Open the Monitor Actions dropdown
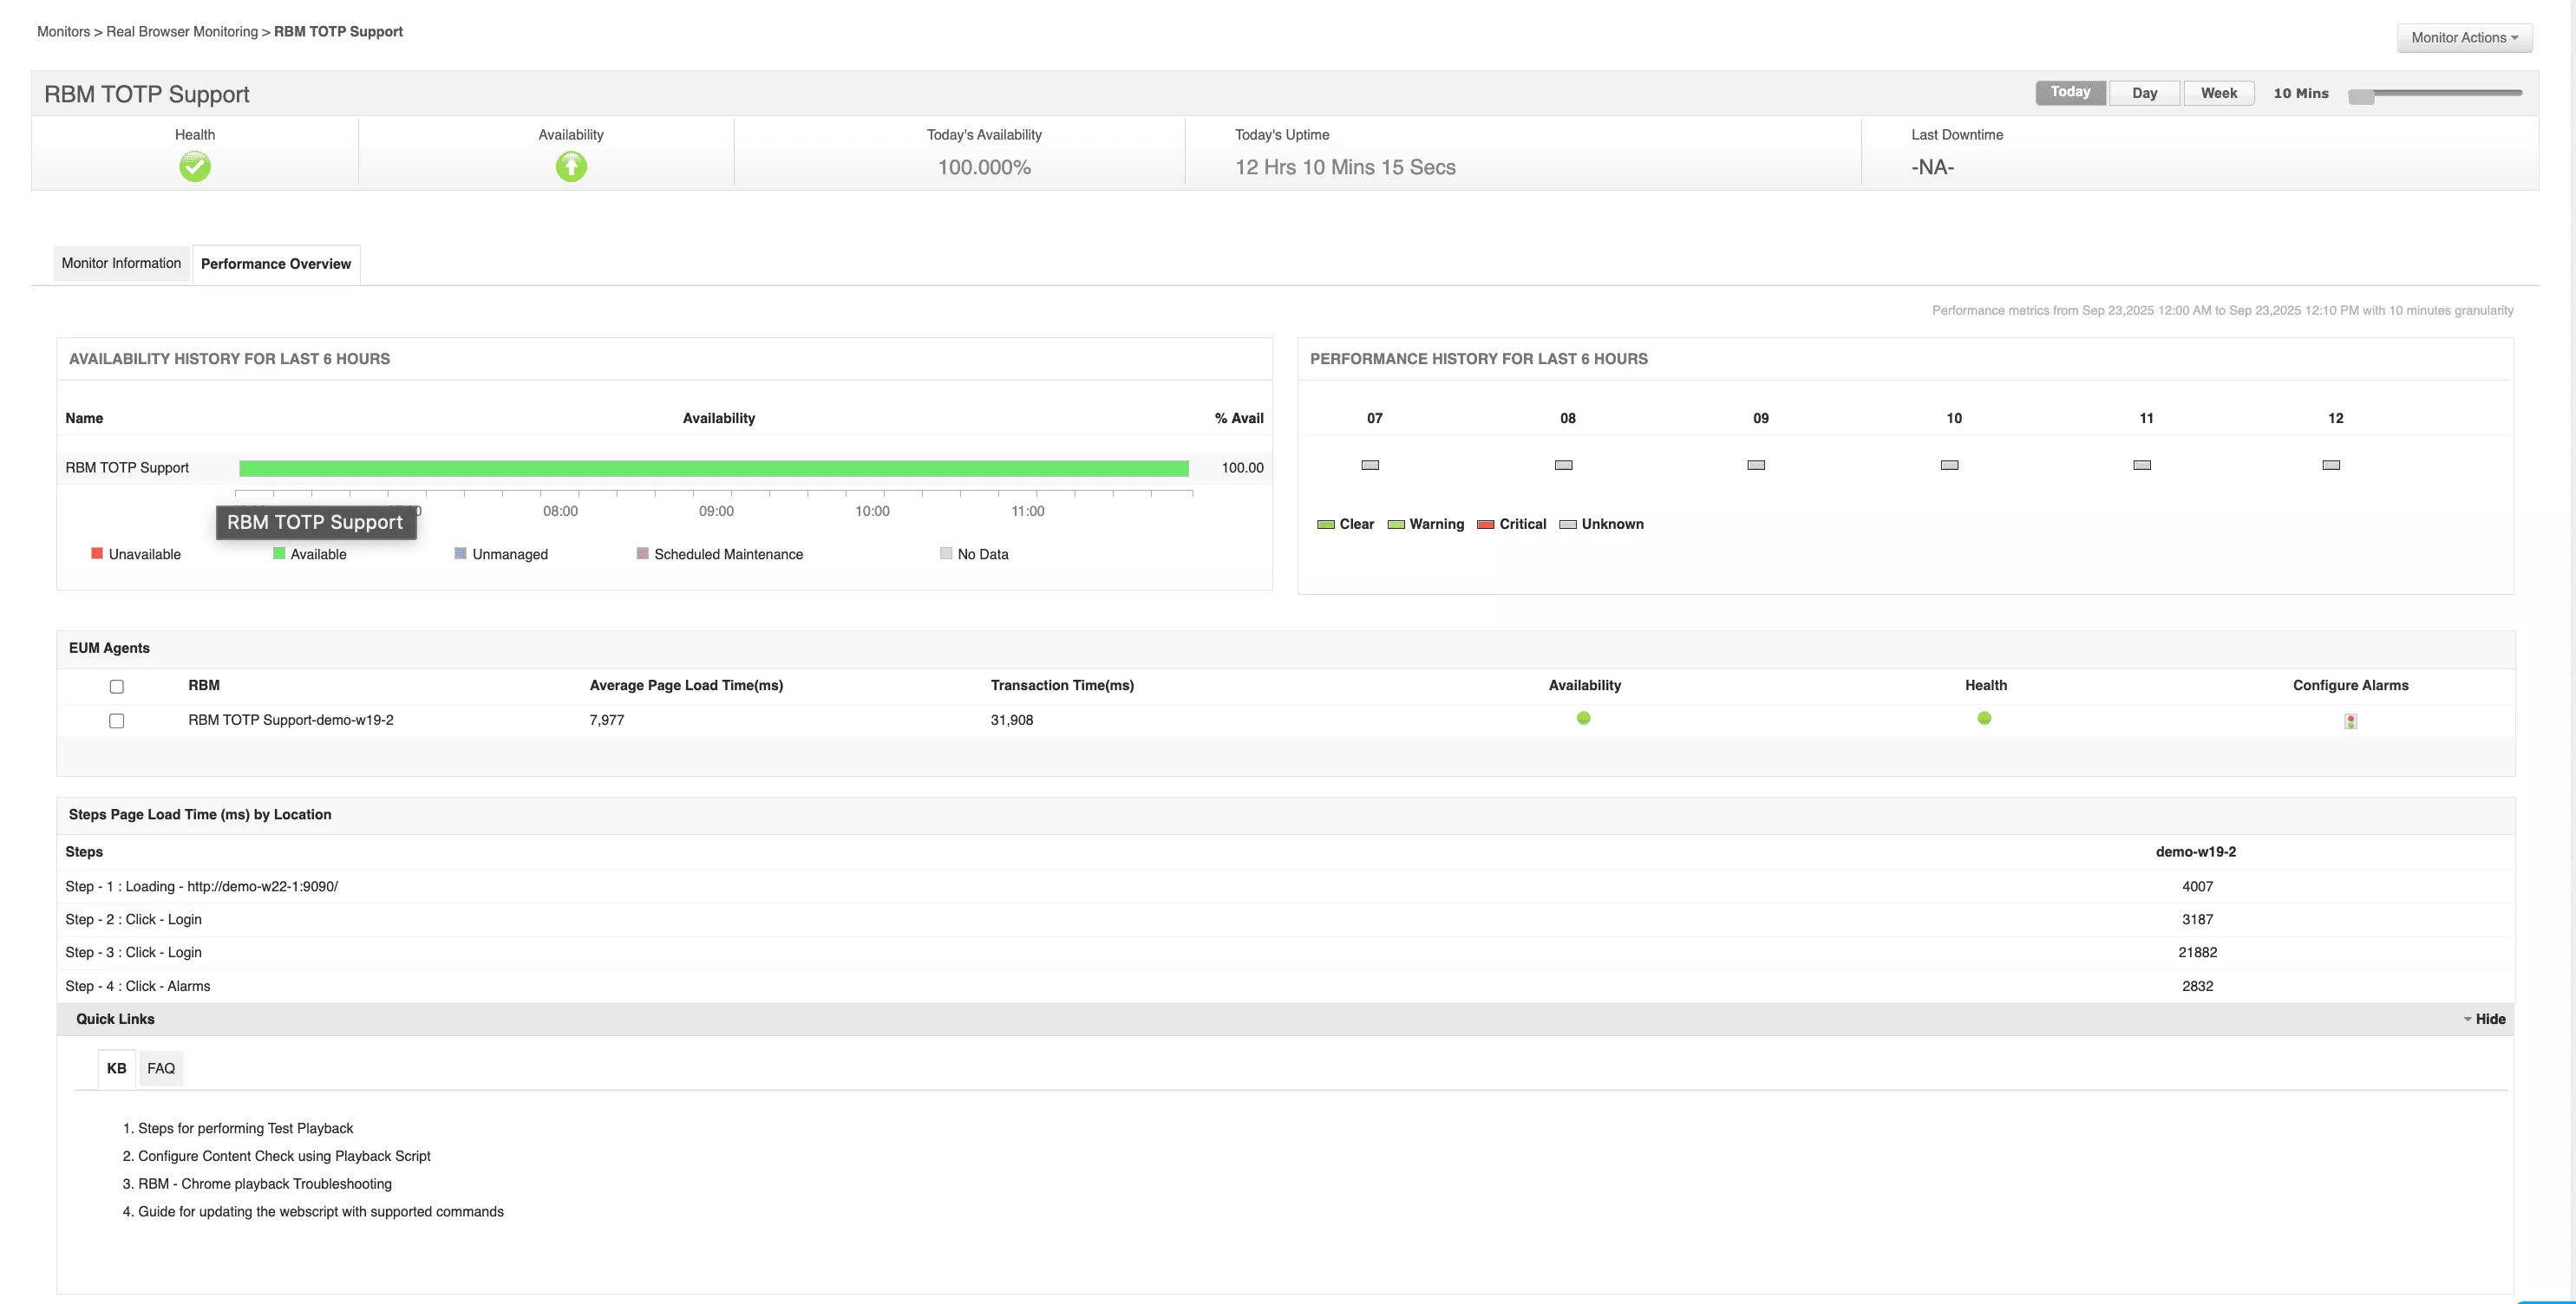Viewport: 2576px width, 1304px height. pos(2464,37)
